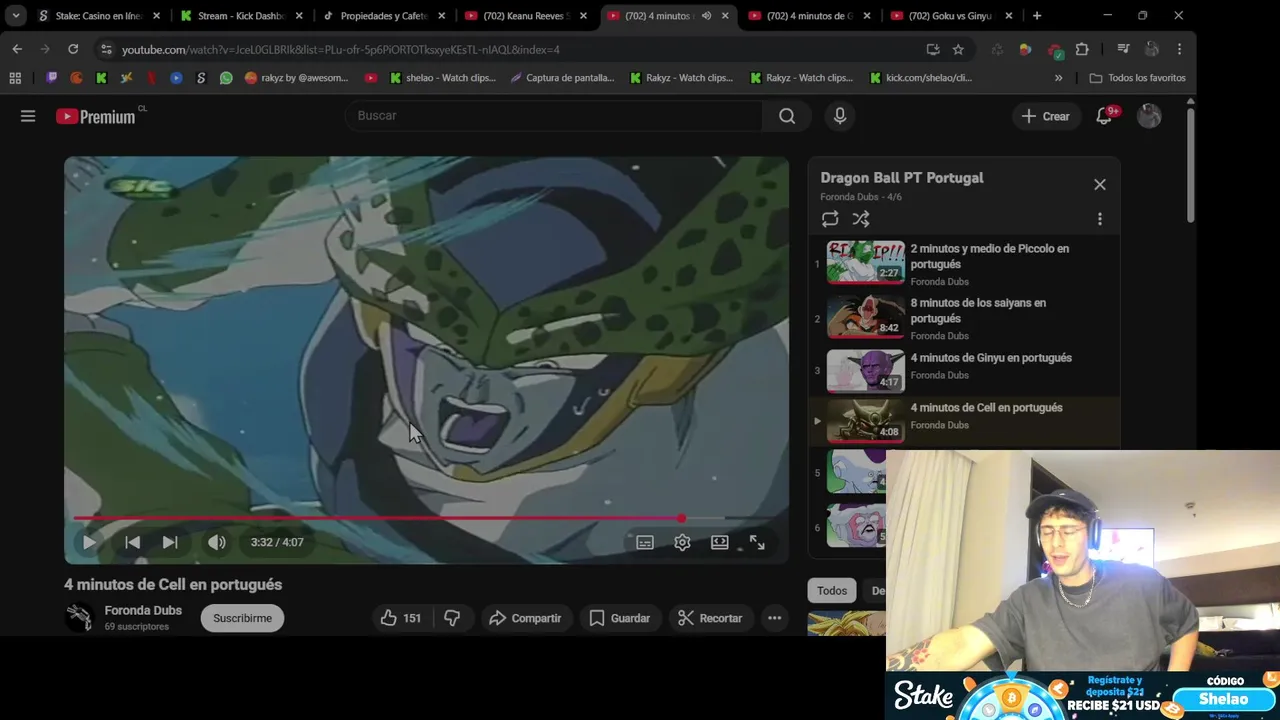The image size is (1280, 720).
Task: Open 'kick.com/shelao/cli...' bookmark
Action: click(921, 78)
